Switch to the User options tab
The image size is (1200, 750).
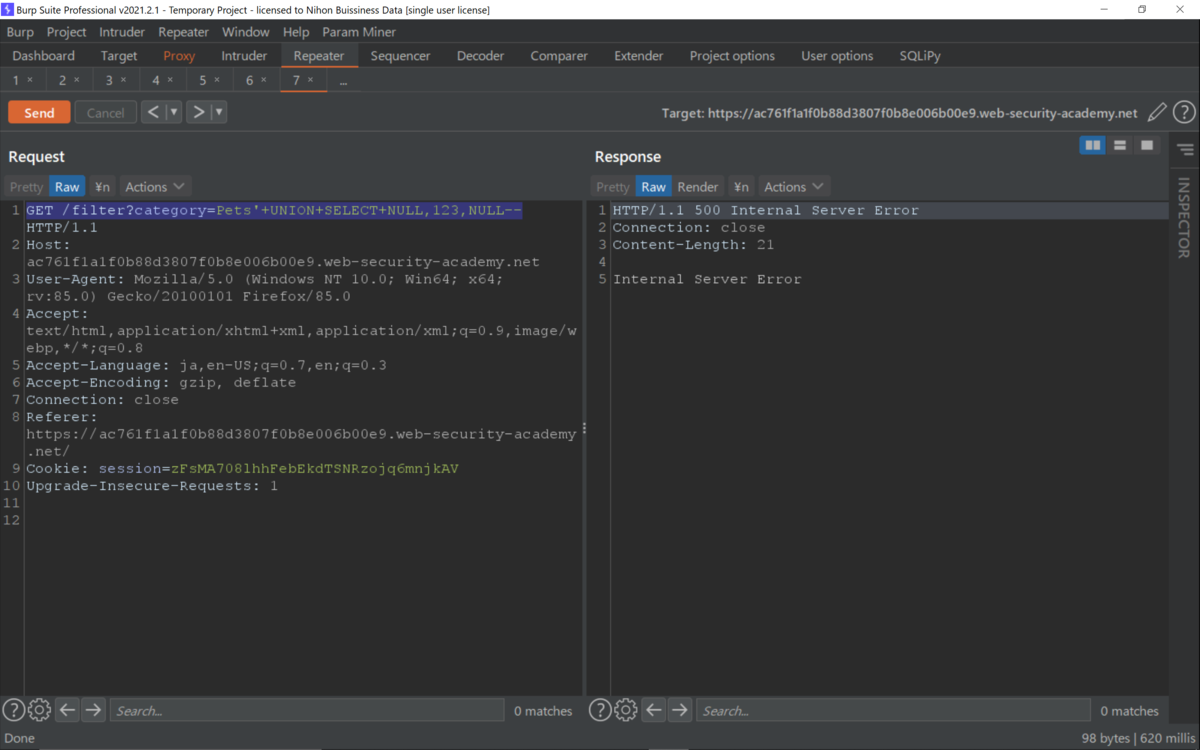tap(837, 56)
